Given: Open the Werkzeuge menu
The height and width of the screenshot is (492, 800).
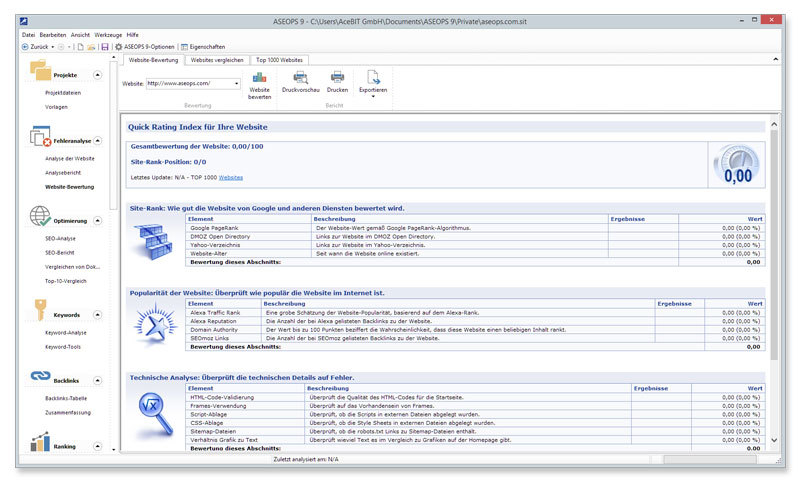Looking at the screenshot, I should coord(108,35).
